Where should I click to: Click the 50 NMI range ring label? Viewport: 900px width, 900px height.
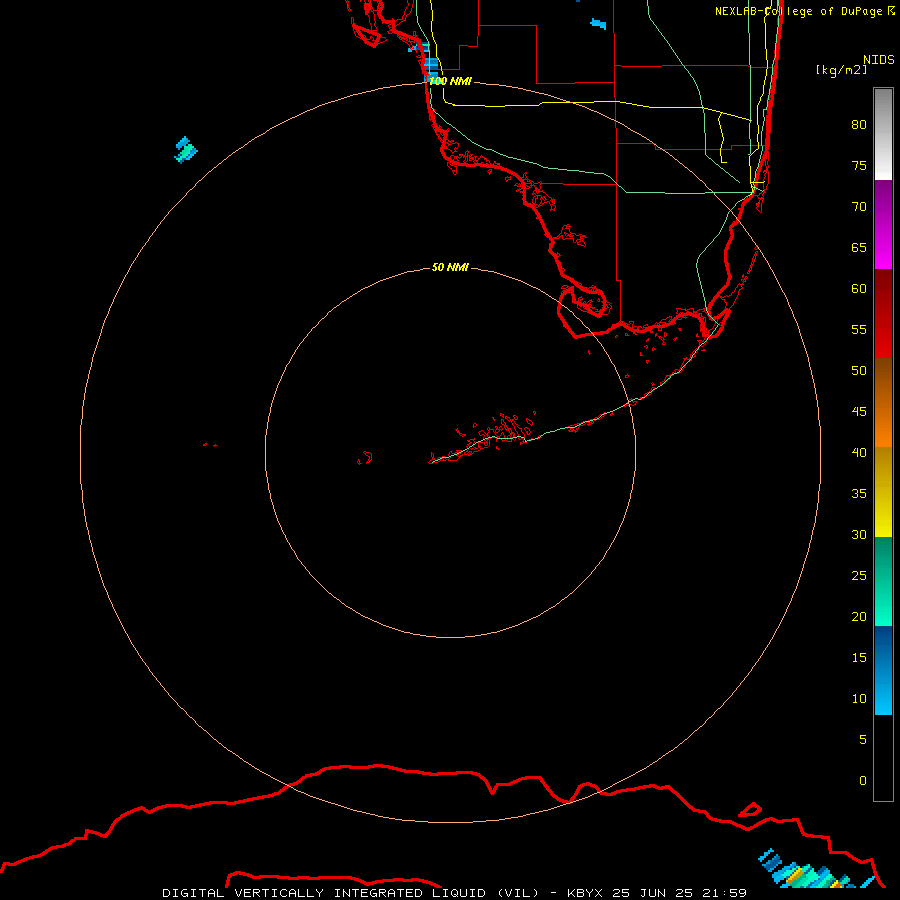click(450, 267)
